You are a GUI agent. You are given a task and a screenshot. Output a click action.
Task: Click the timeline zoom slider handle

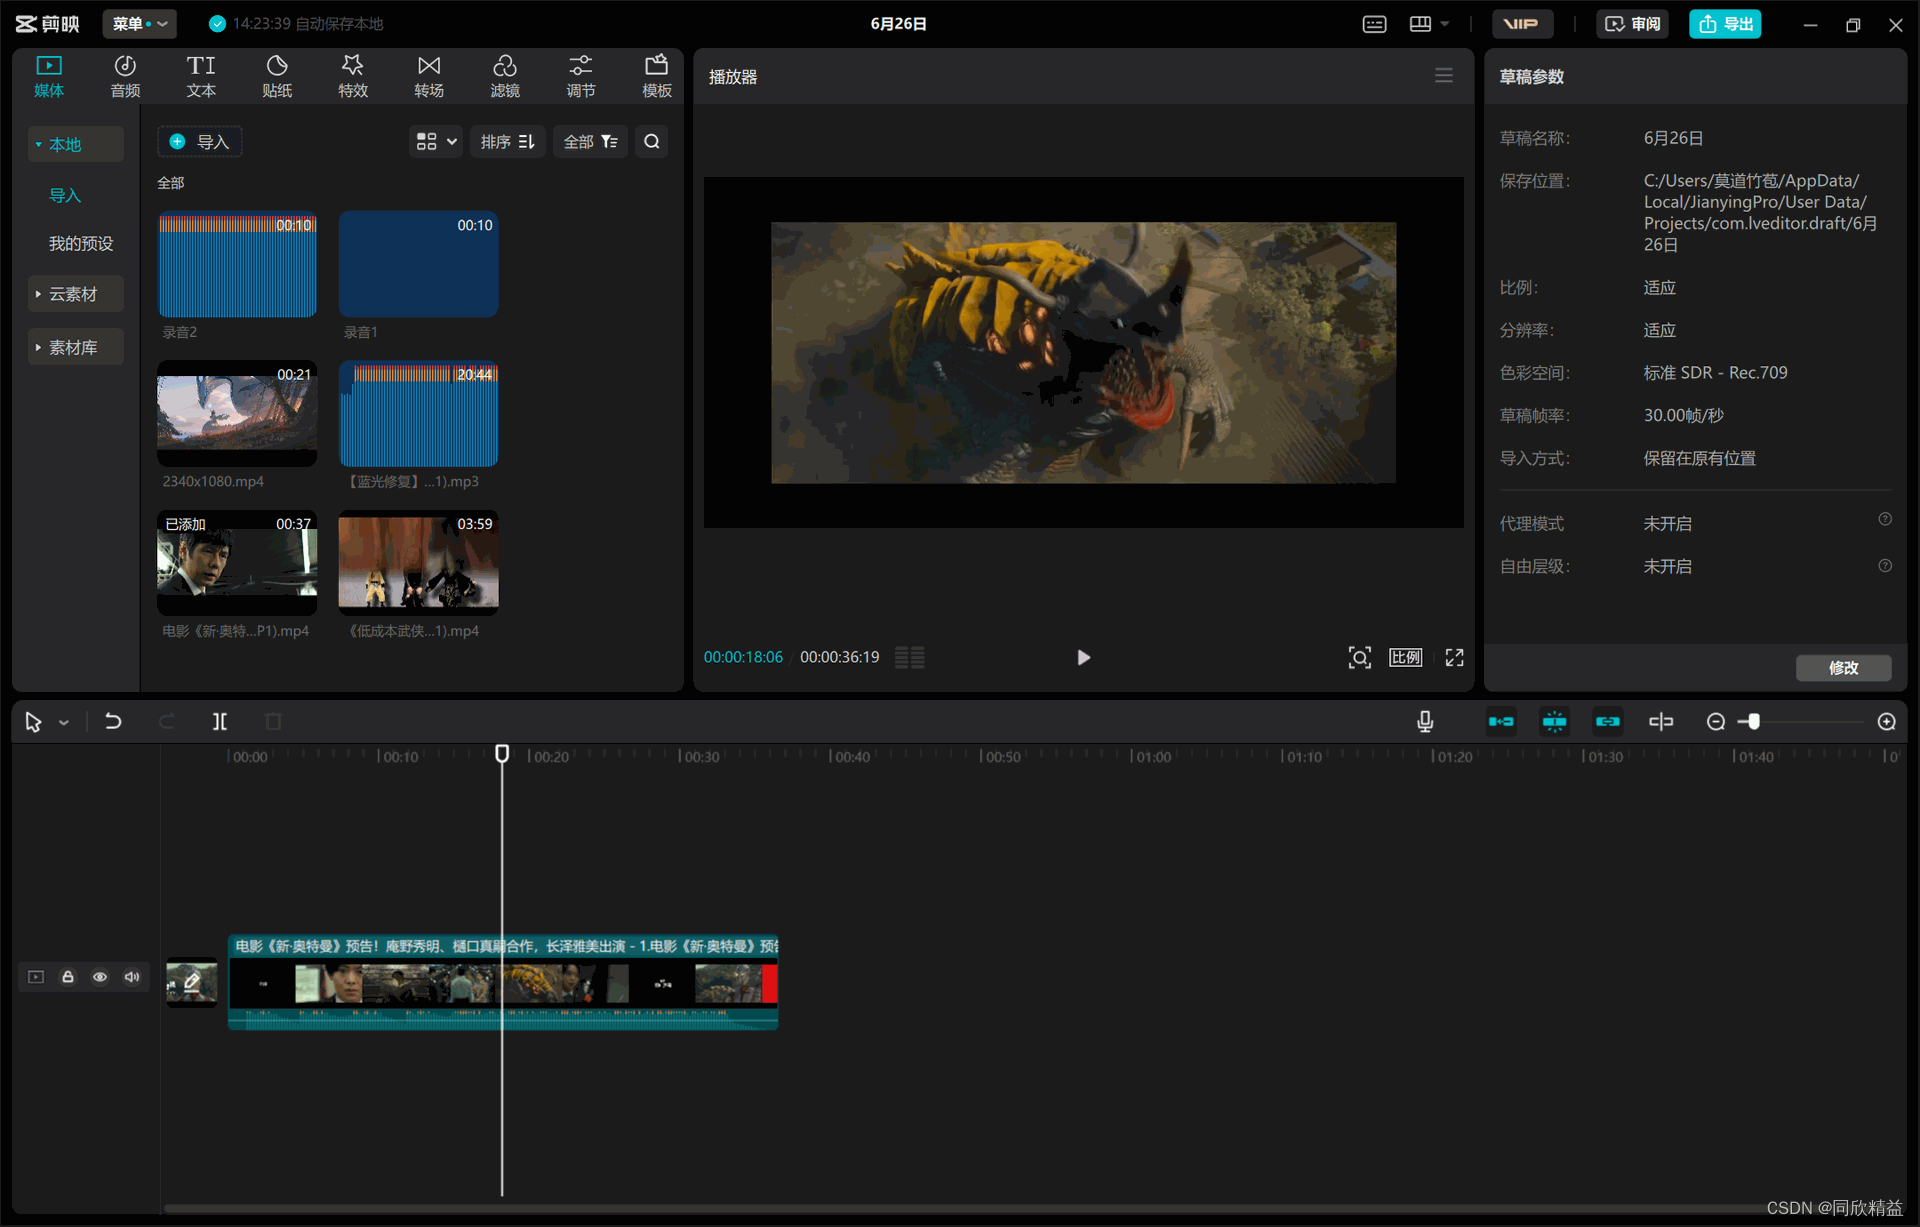point(1753,721)
